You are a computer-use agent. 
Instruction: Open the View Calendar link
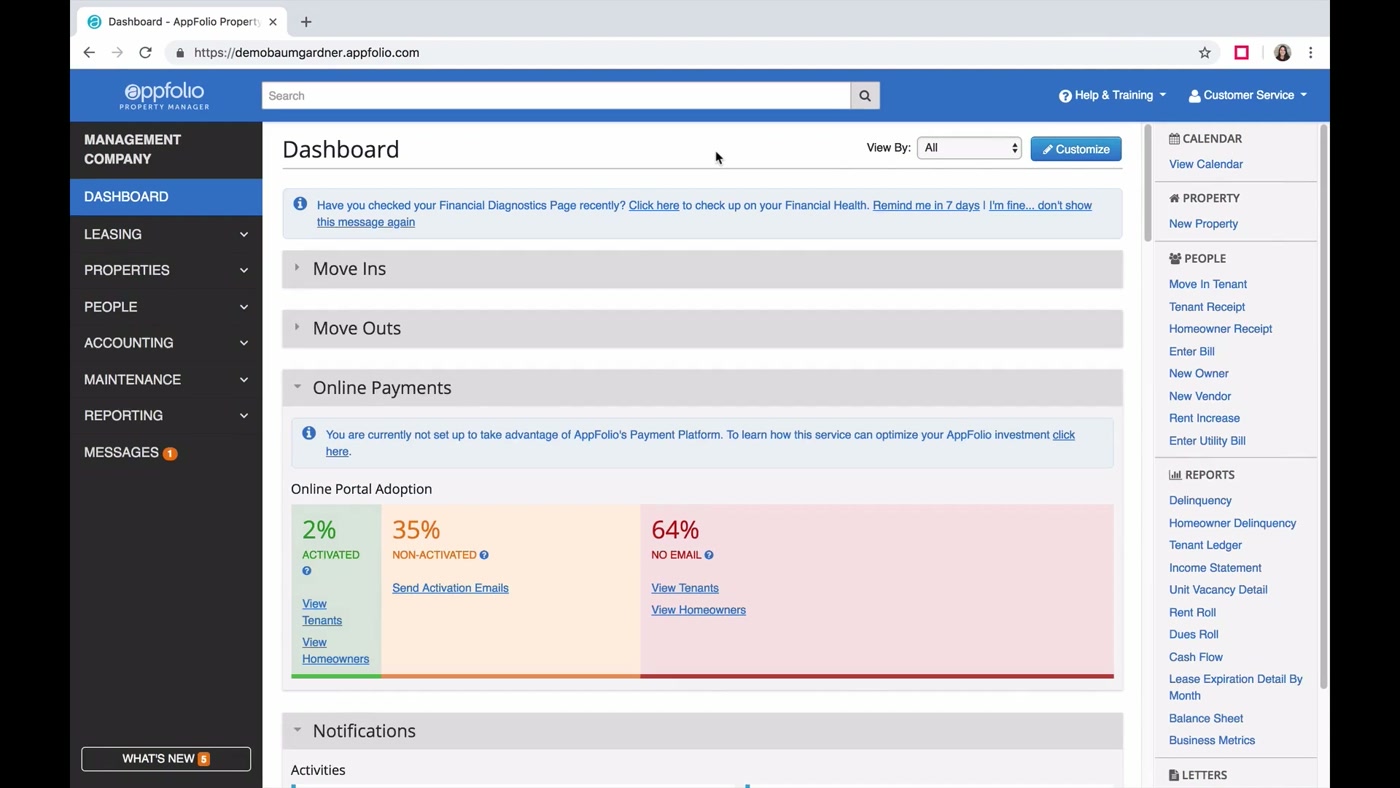(1206, 164)
